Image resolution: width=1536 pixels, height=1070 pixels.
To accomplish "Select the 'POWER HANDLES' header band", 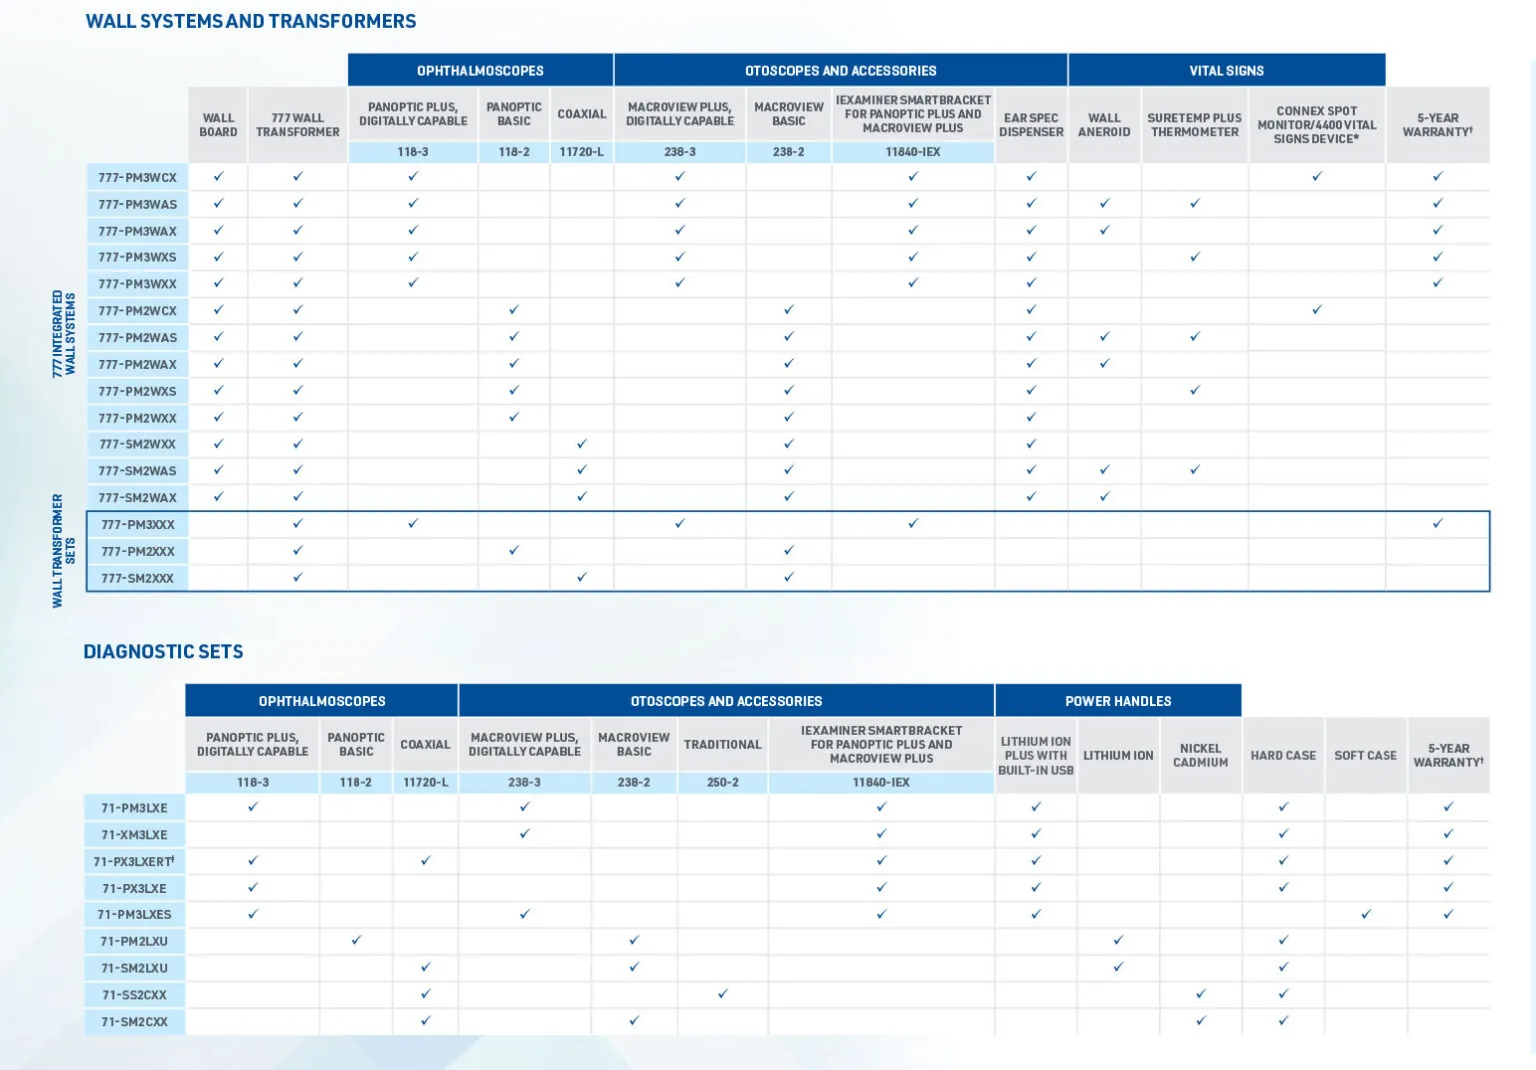I will click(x=1118, y=700).
